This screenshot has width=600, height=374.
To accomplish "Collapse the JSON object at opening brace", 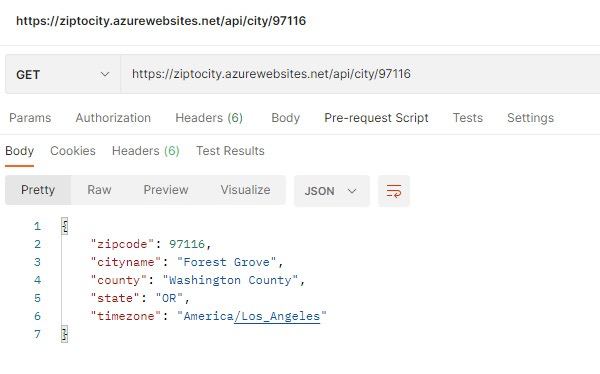I will 64,226.
